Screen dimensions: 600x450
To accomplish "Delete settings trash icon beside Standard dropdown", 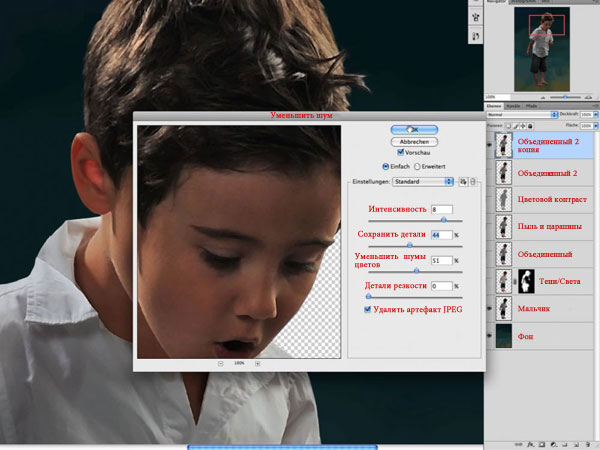I will pos(473,182).
